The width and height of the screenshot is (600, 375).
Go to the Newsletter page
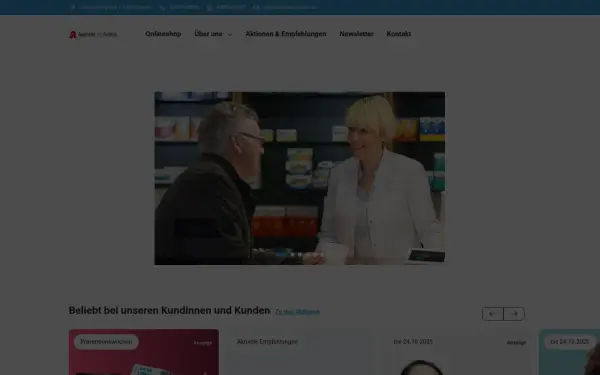click(356, 34)
